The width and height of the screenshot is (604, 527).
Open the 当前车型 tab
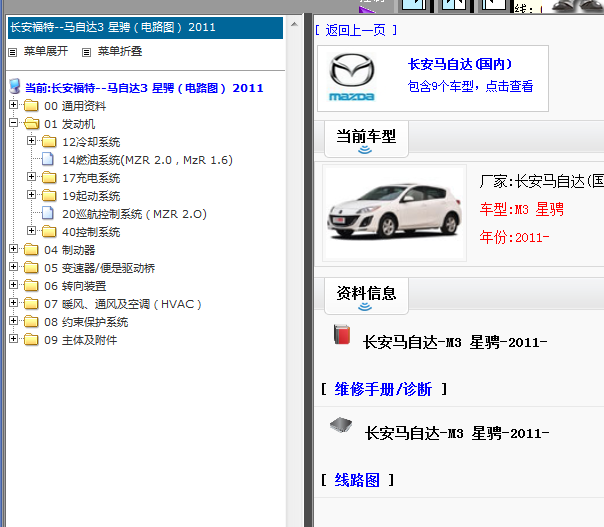pos(366,139)
